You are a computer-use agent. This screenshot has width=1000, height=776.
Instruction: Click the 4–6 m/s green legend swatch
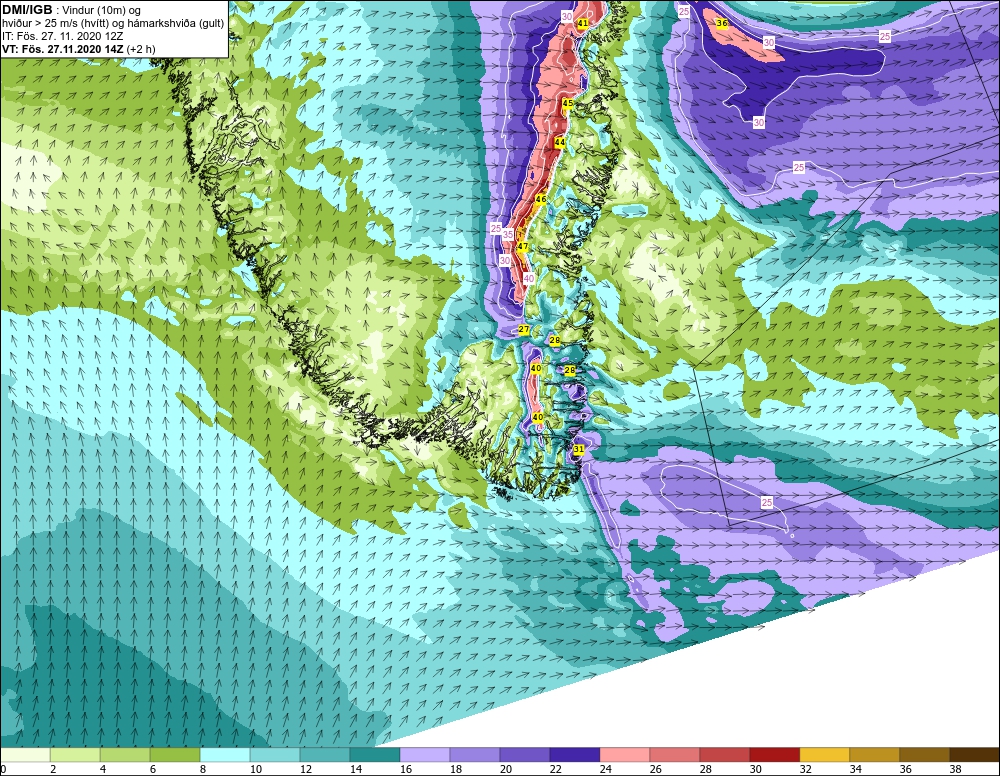(125, 755)
